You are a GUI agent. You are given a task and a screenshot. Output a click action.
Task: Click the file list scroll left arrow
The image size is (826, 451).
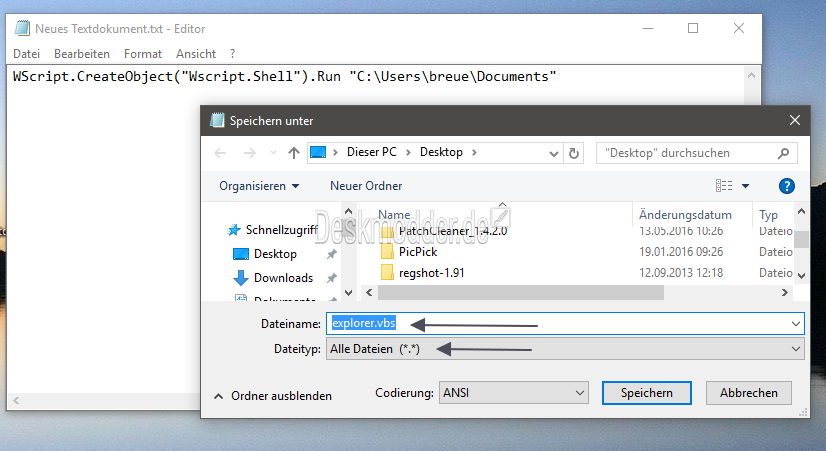click(369, 292)
